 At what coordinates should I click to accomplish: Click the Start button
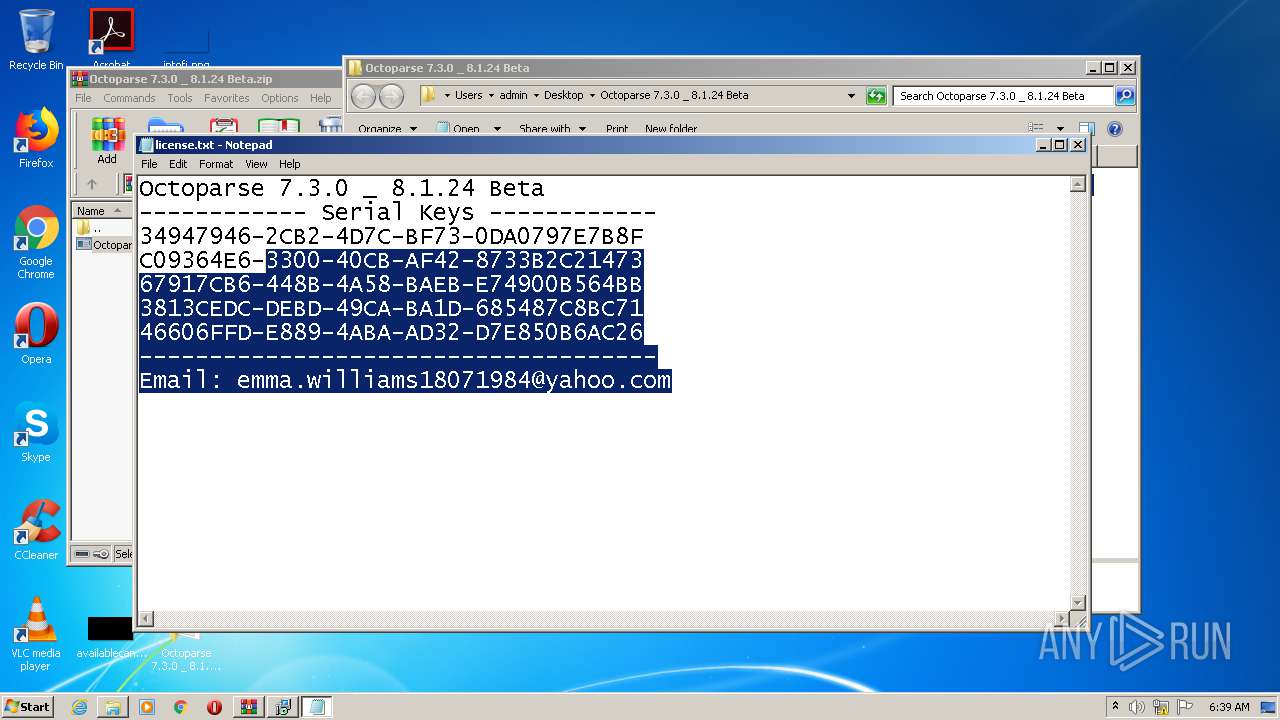pos(28,707)
